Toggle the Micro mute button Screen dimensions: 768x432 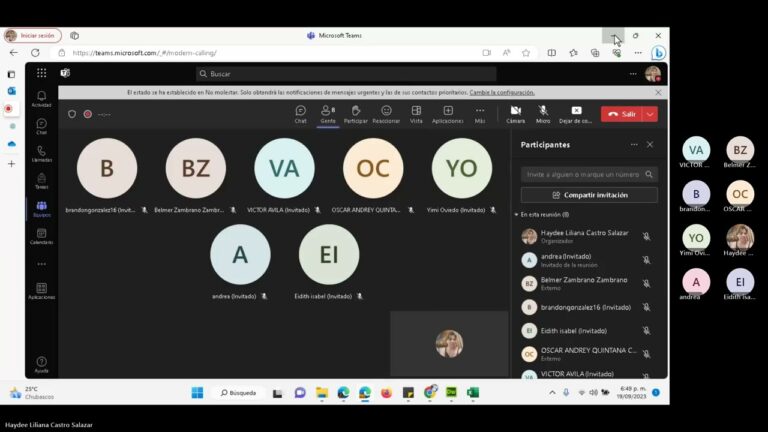pos(543,114)
